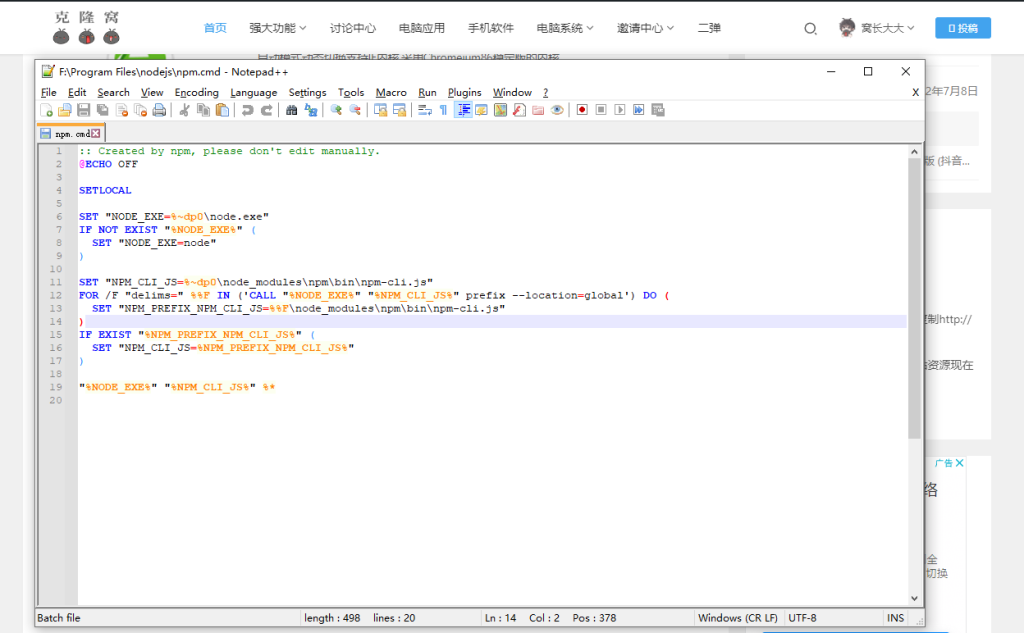Viewport: 1024px width, 633px height.
Task: Open 讨论中心 website link
Action: 353,28
